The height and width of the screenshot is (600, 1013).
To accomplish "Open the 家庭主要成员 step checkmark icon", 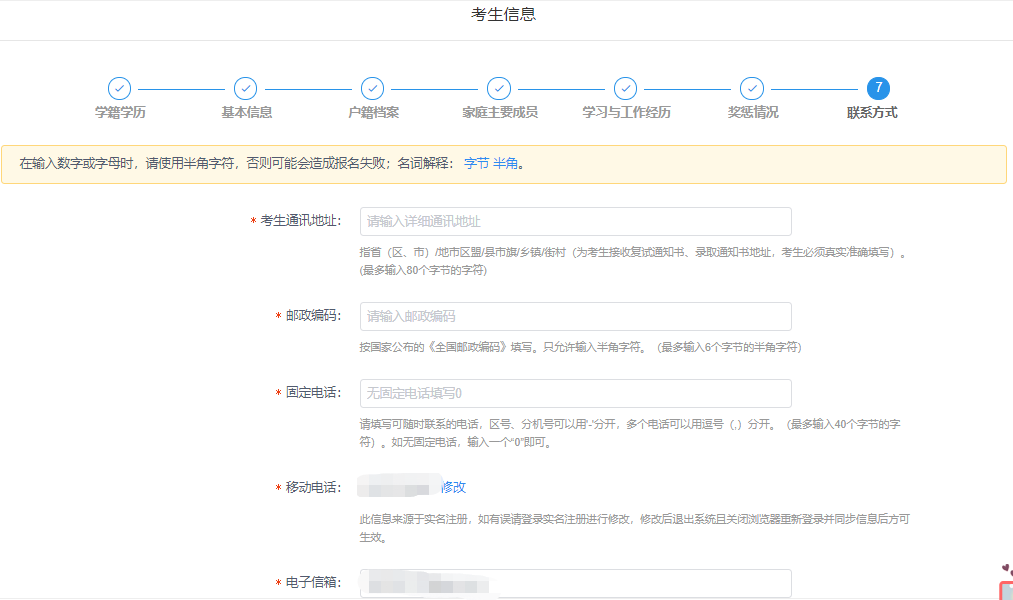I will click(499, 88).
